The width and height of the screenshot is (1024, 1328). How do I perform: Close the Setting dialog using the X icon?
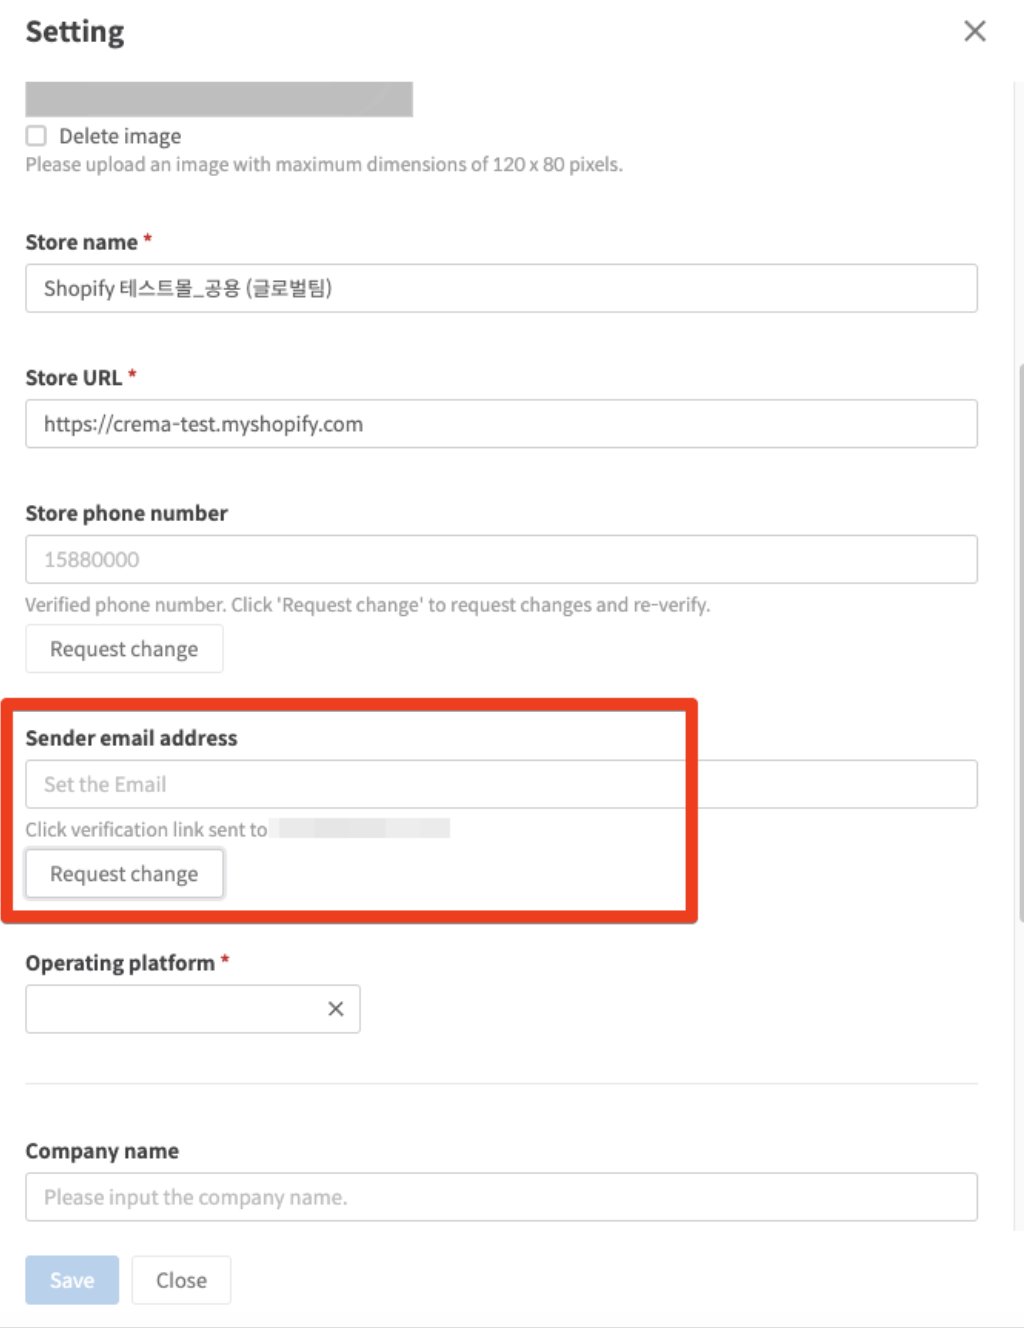point(974,31)
